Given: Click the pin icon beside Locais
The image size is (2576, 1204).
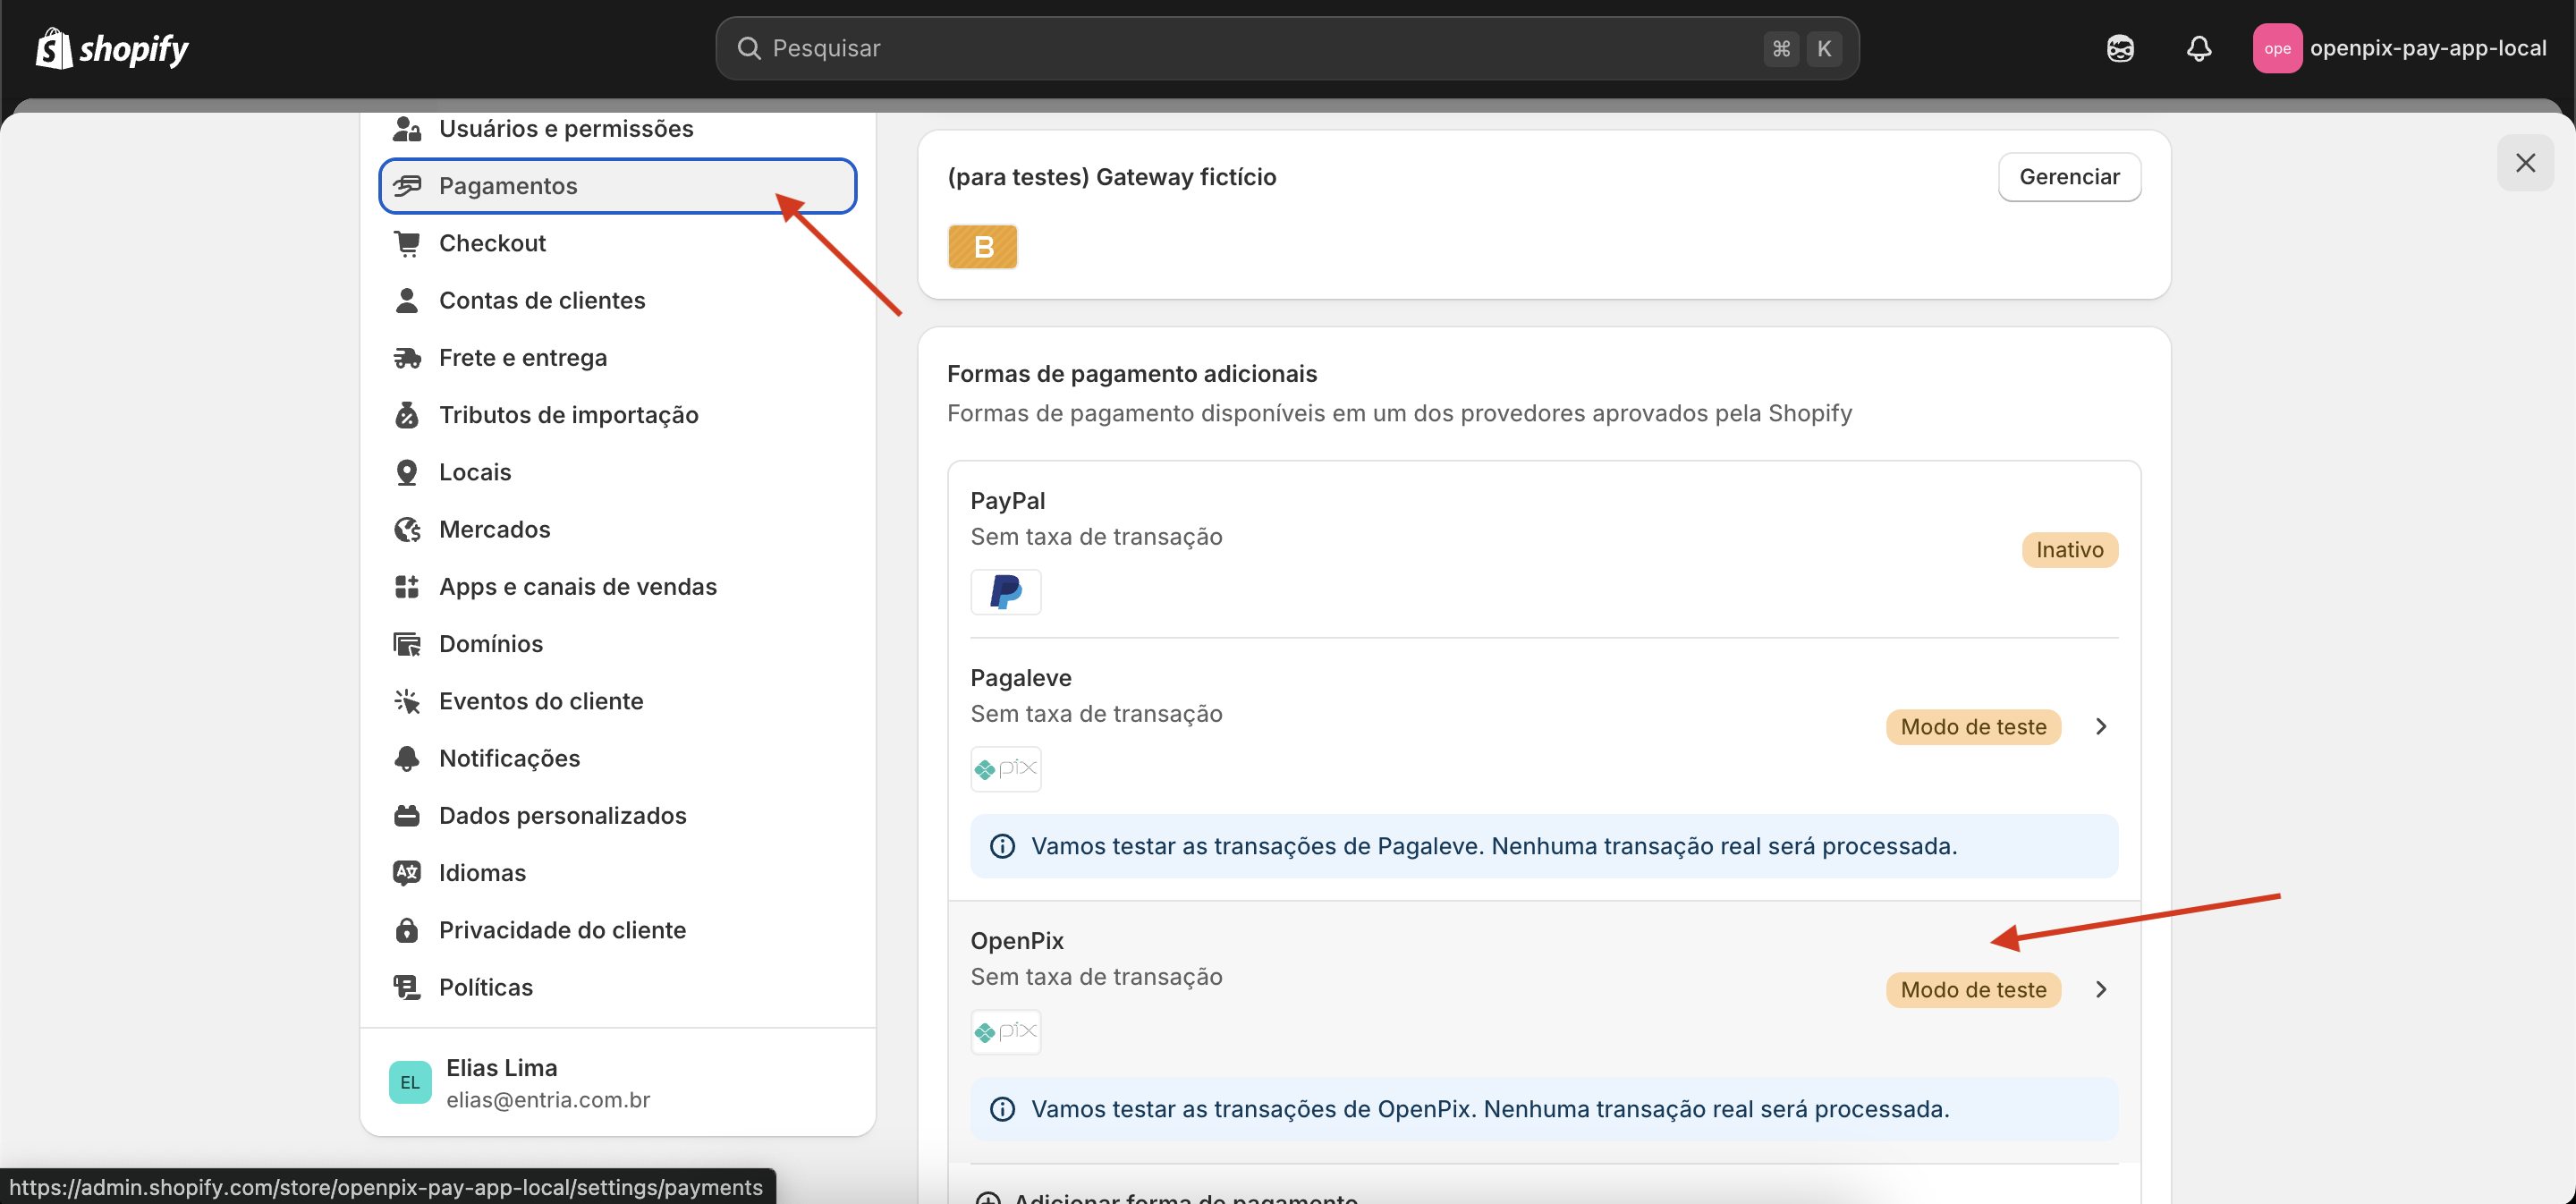Looking at the screenshot, I should point(407,471).
